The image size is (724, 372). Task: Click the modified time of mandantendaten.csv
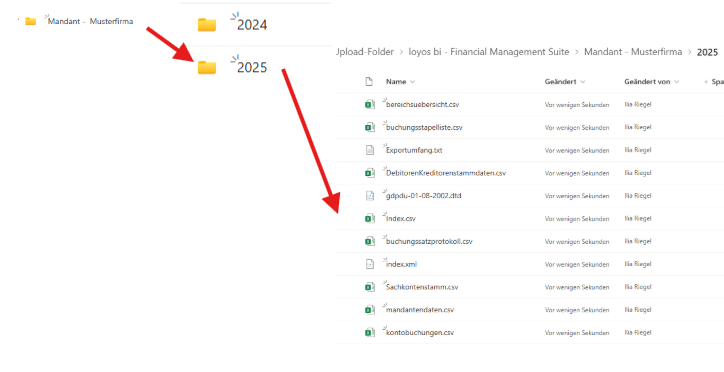coord(577,310)
